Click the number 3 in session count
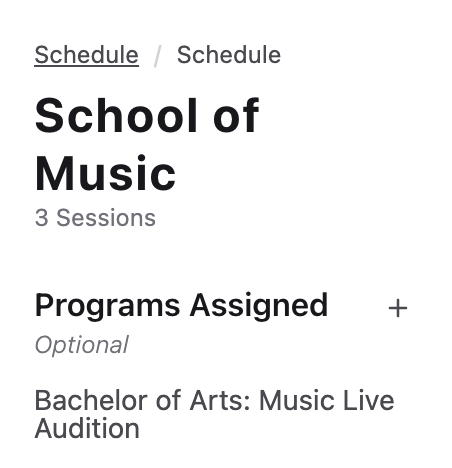Screen dimensions: 452x468 42,218
